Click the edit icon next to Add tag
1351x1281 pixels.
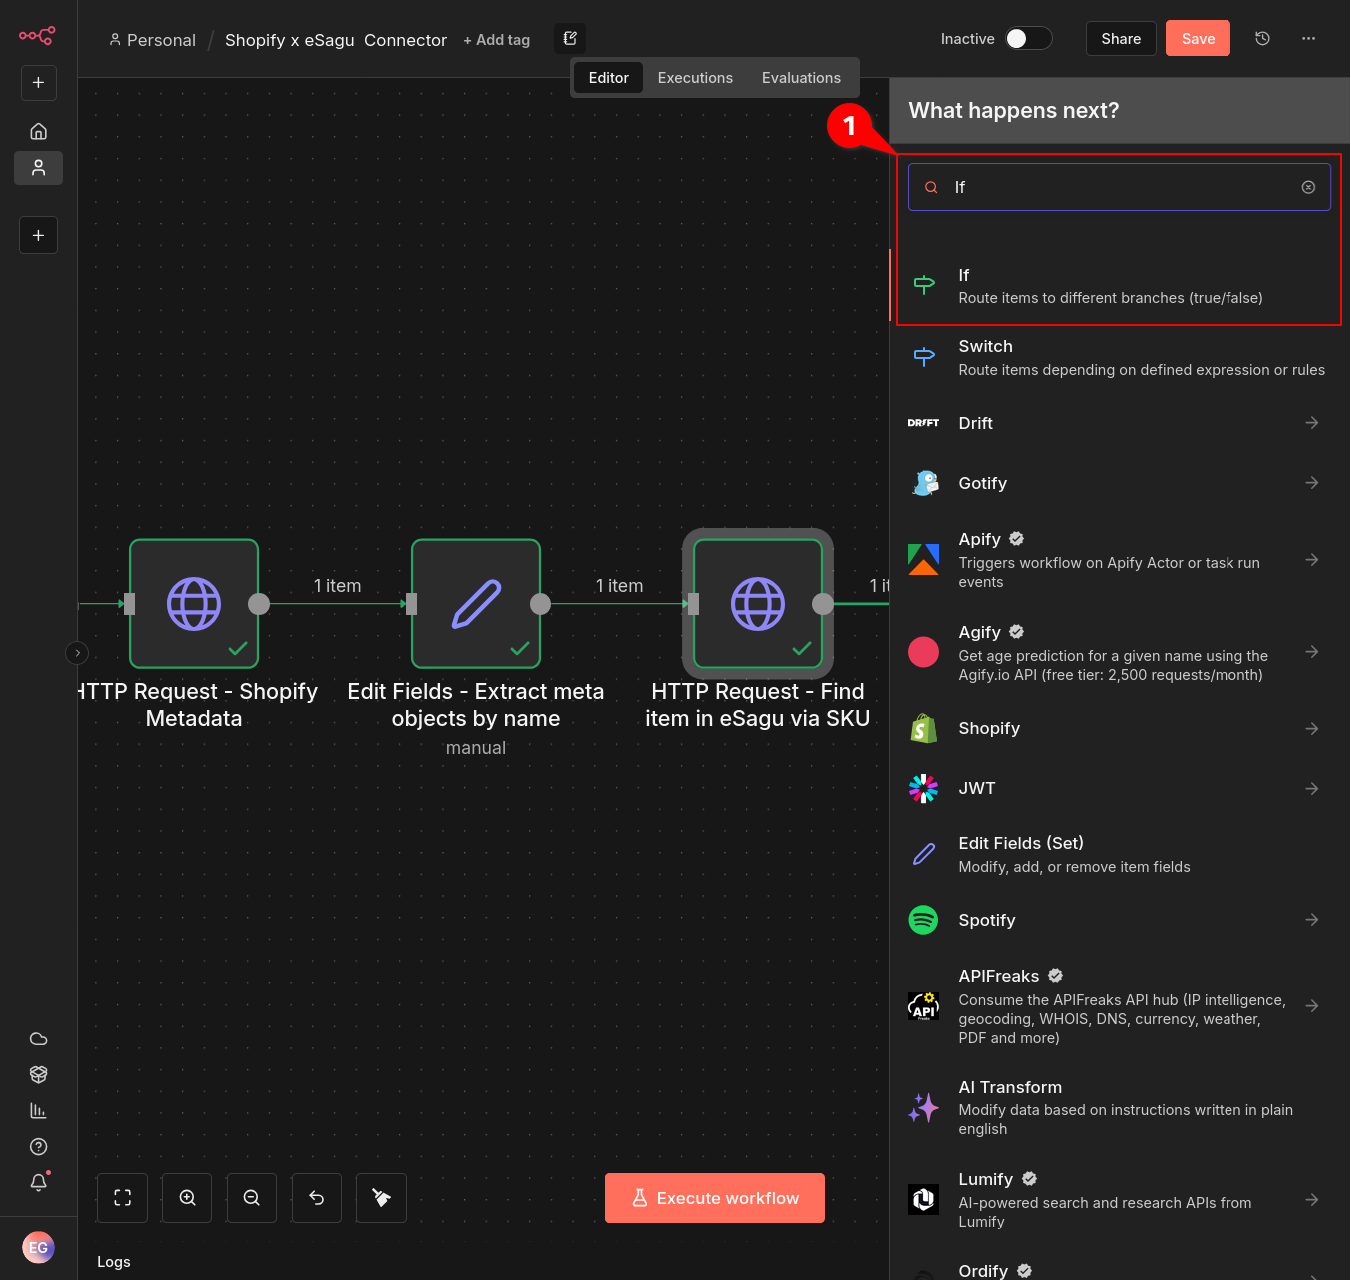570,39
